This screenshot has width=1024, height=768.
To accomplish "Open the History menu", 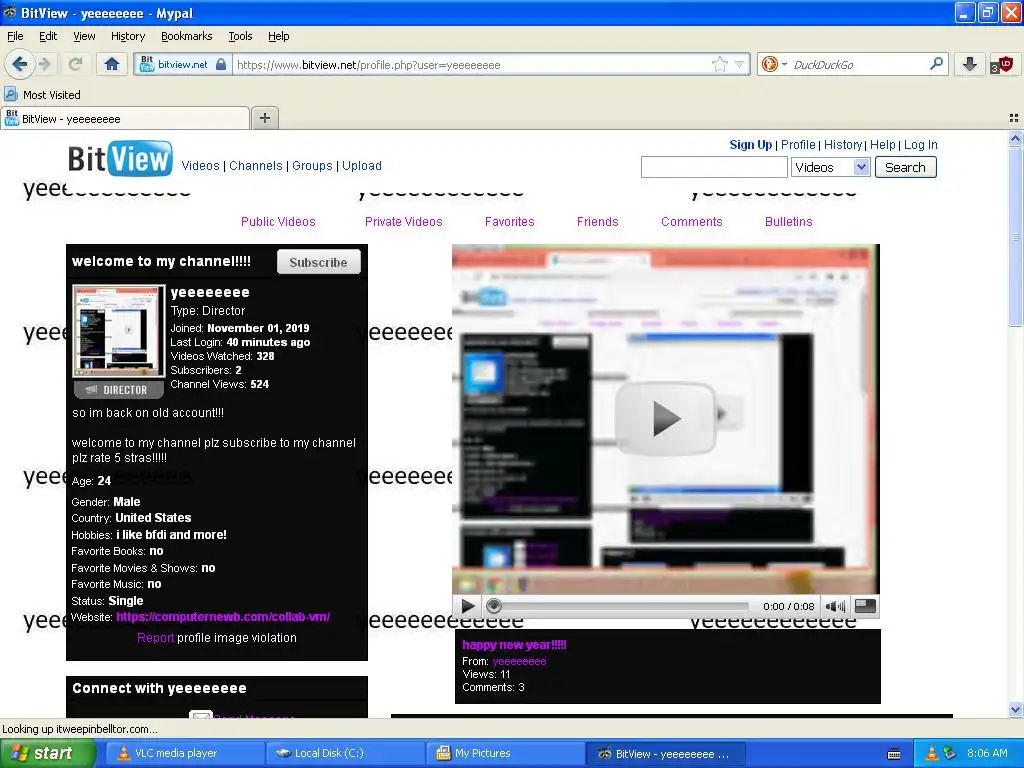I will 128,36.
